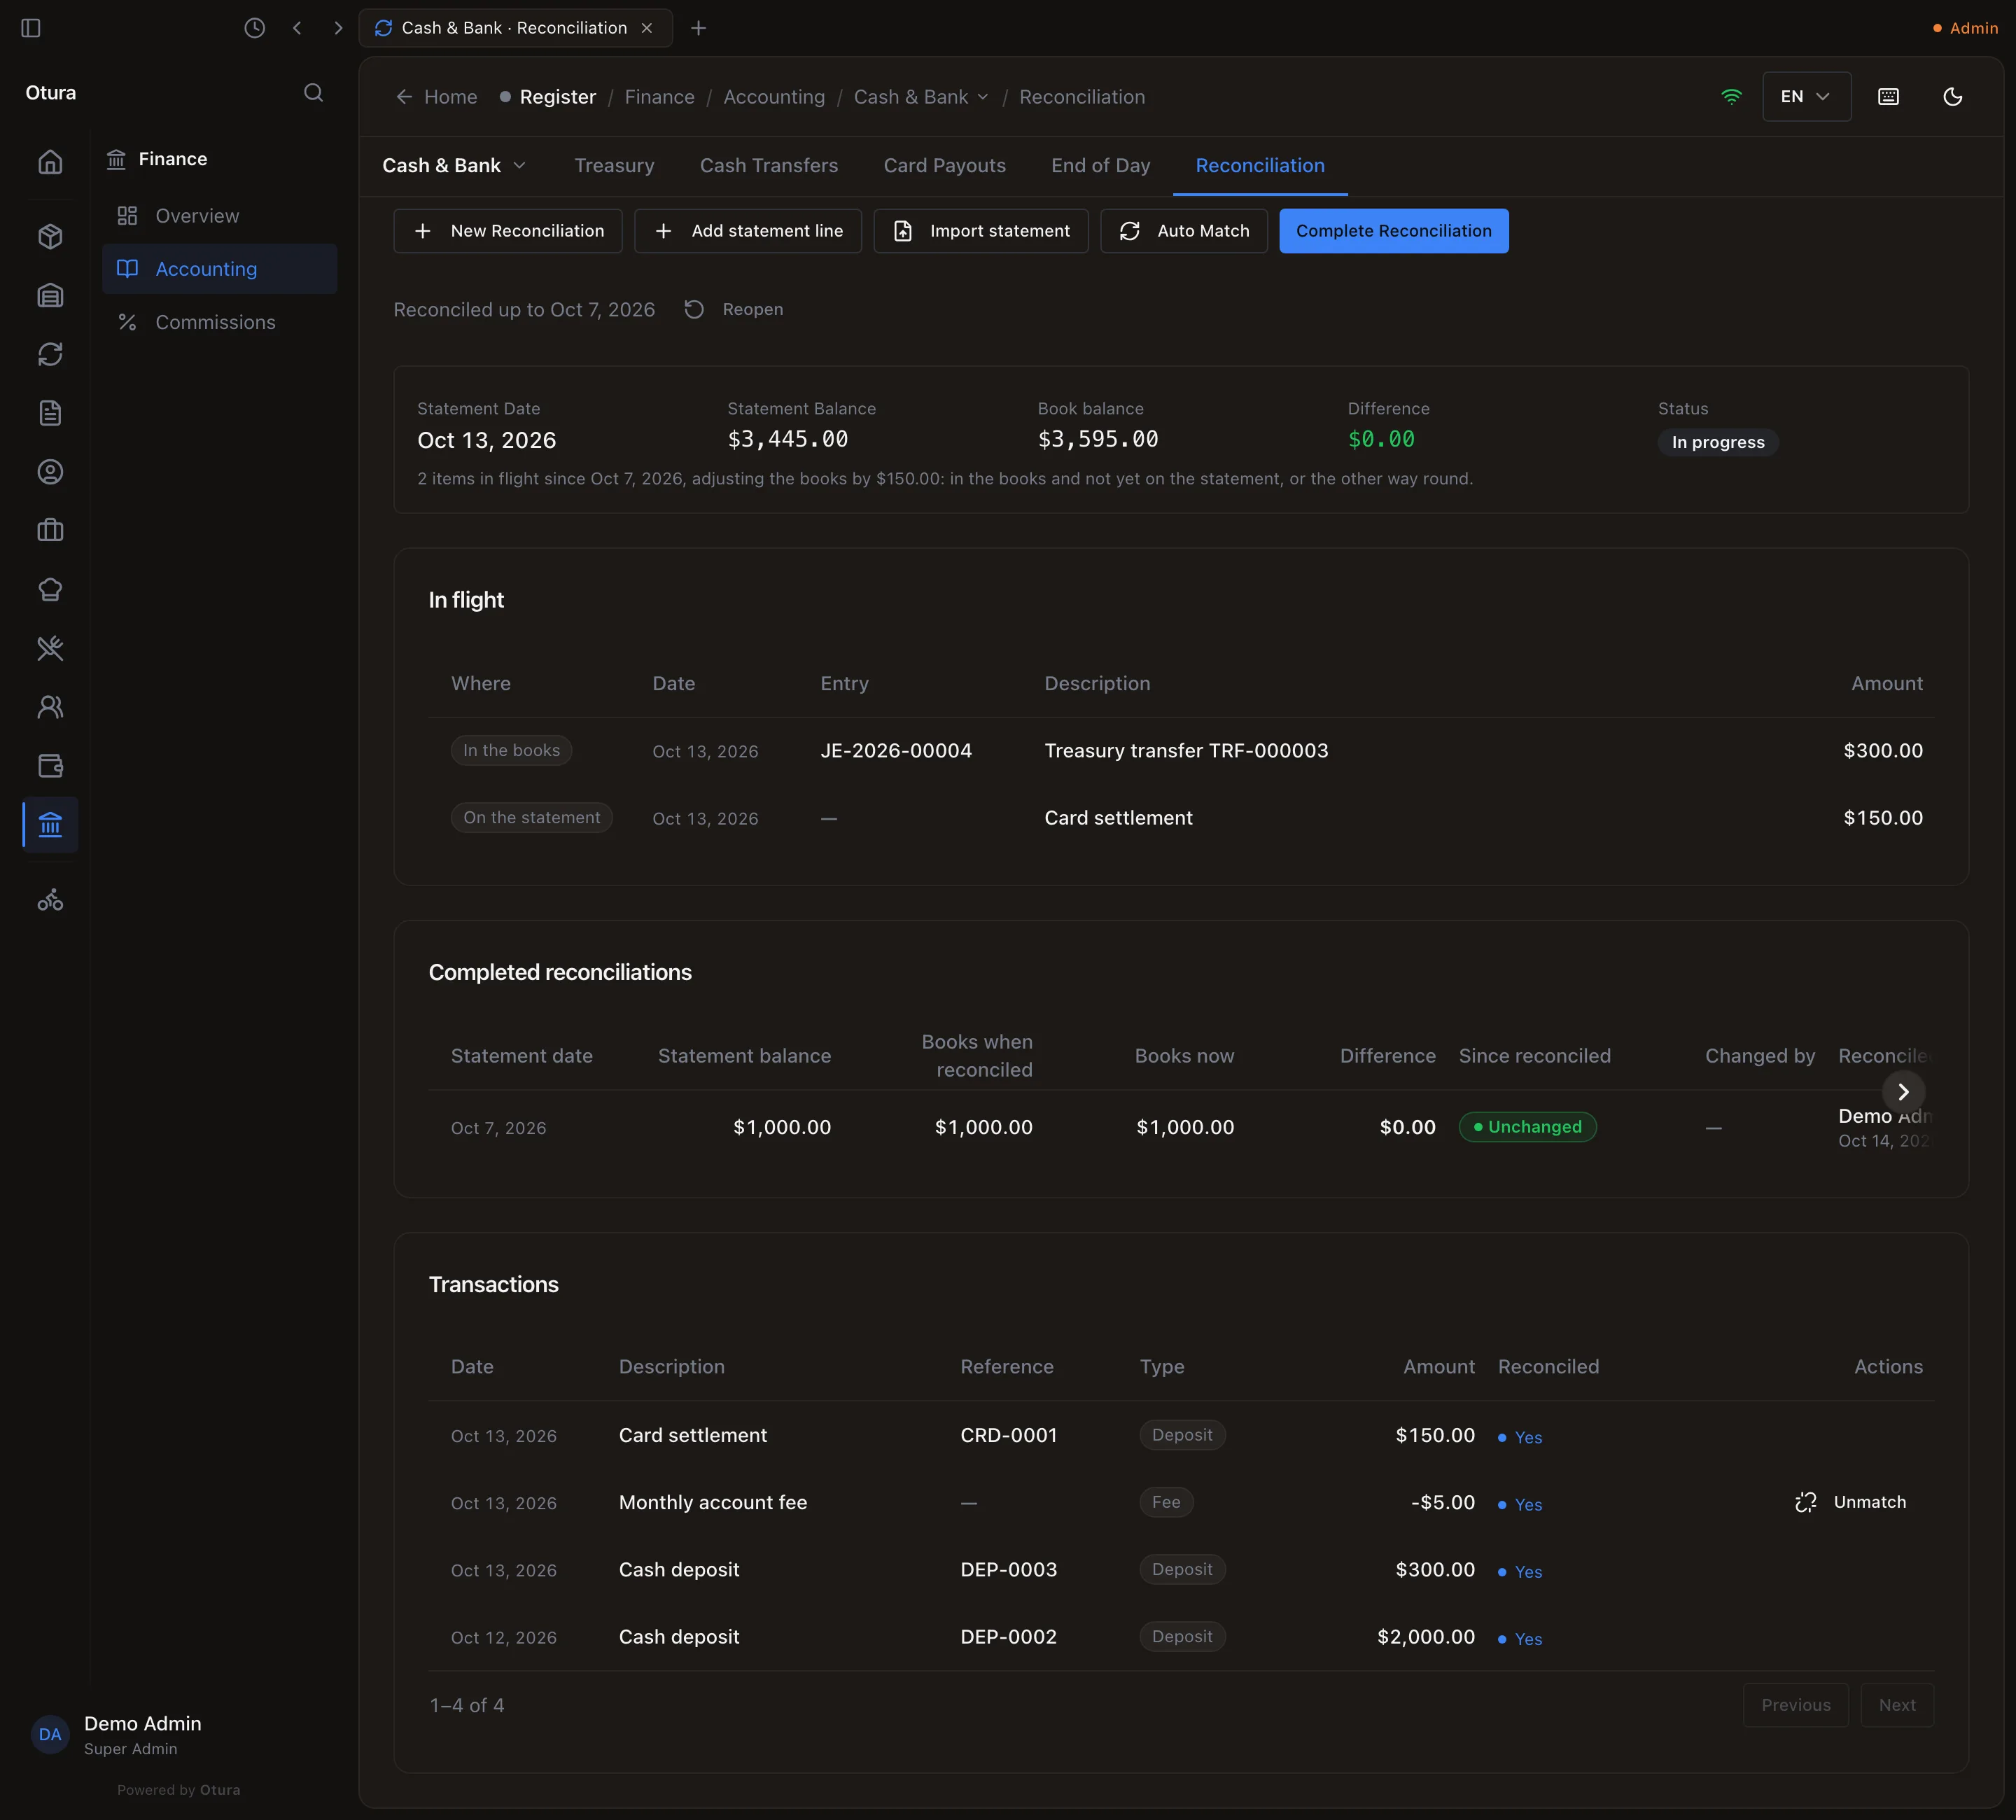Viewport: 2016px width, 1820px height.
Task: Click Complete Reconciliation button
Action: click(x=1393, y=231)
